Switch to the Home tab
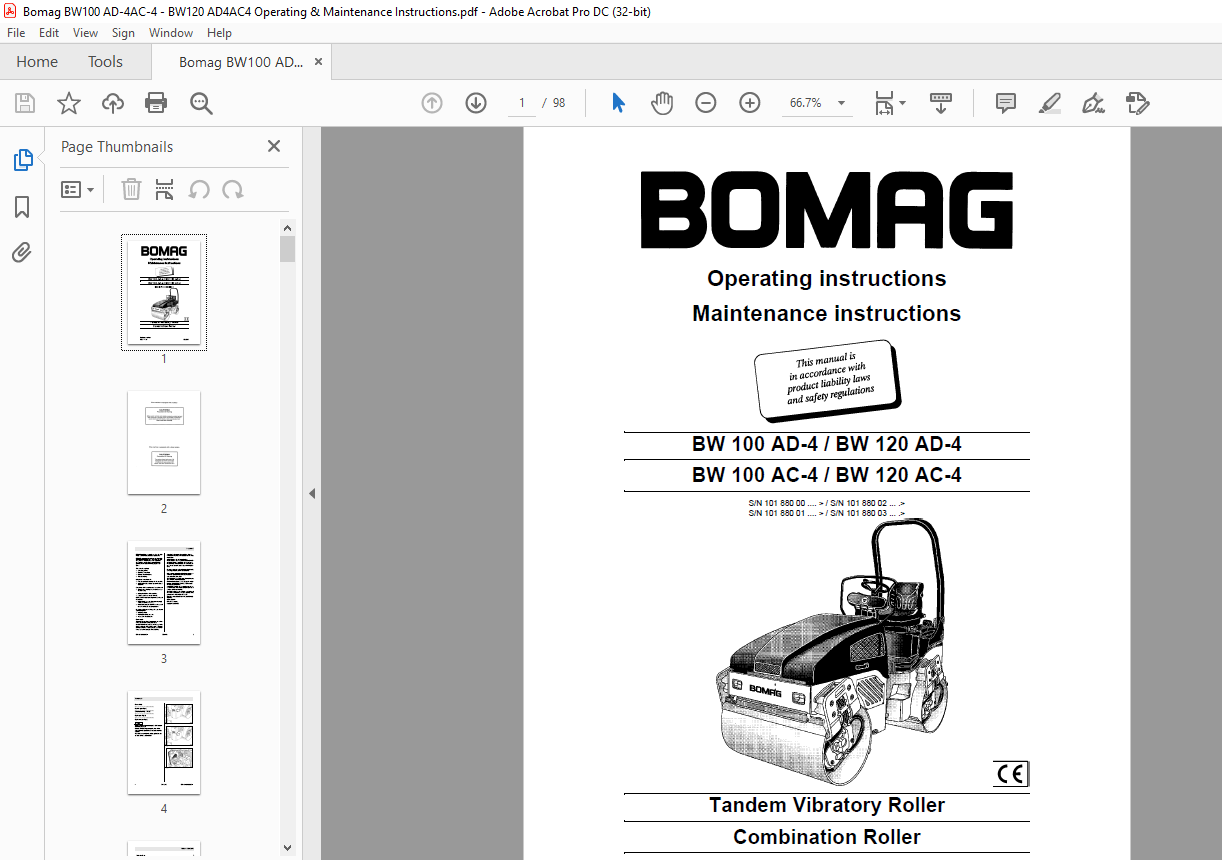This screenshot has height=860, width=1222. [37, 62]
